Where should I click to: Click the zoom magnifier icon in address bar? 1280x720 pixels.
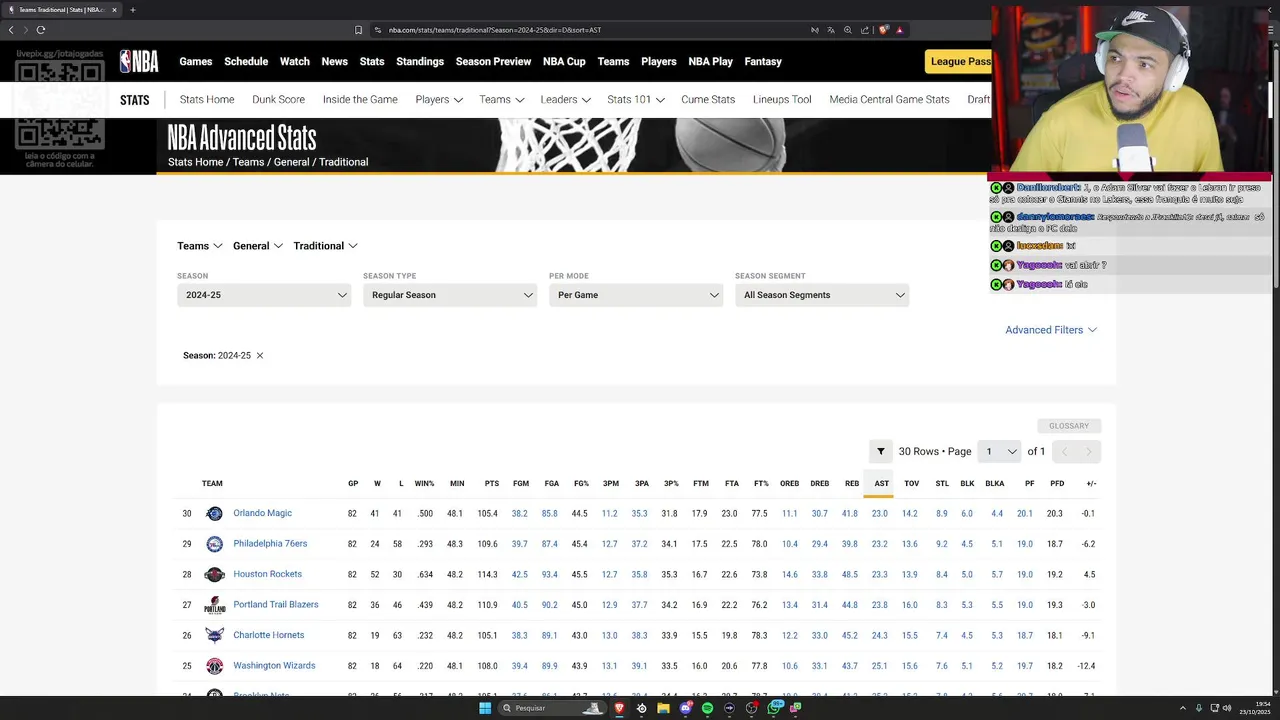pyautogui.click(x=848, y=30)
